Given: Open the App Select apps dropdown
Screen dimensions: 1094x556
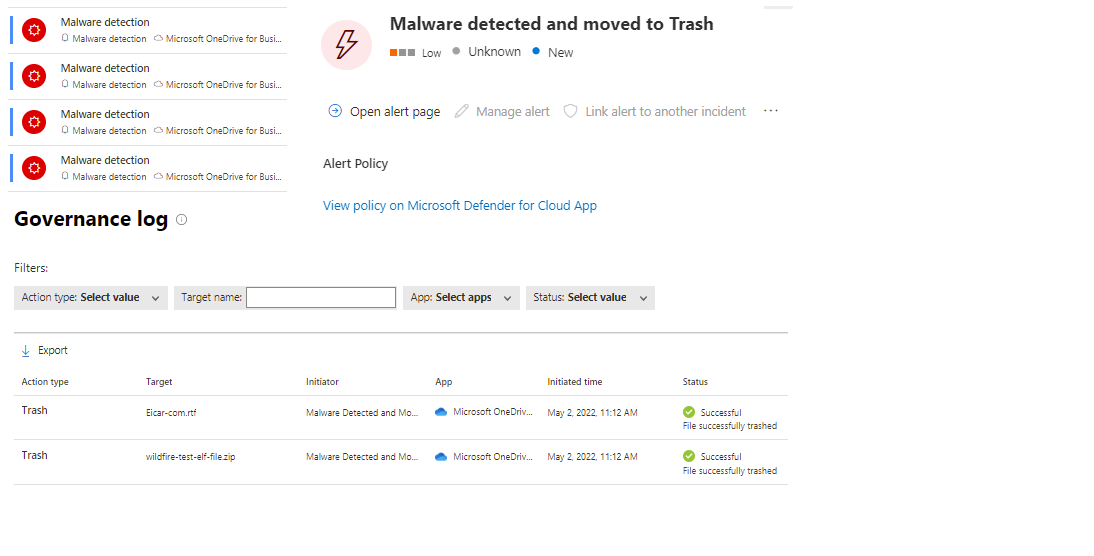Looking at the screenshot, I should point(461,298).
